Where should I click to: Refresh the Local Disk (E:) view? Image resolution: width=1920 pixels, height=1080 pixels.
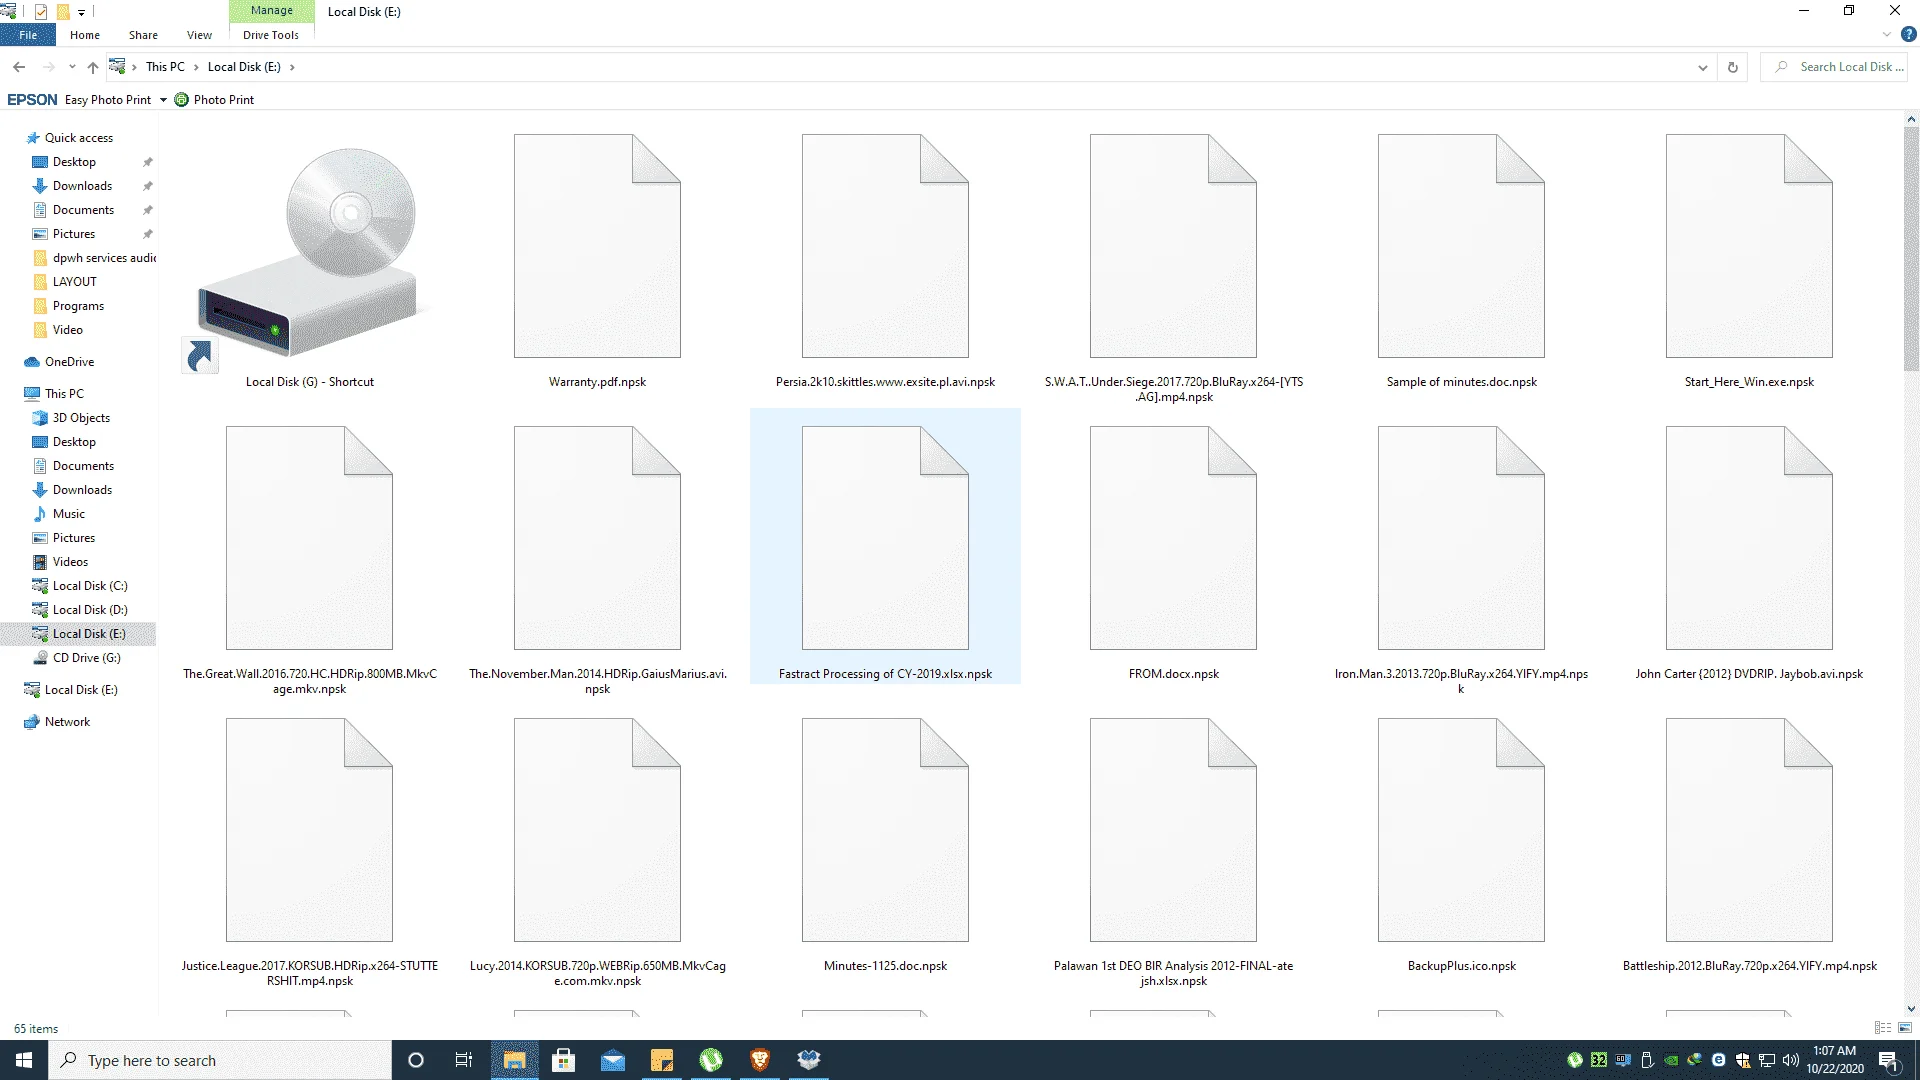(1733, 67)
